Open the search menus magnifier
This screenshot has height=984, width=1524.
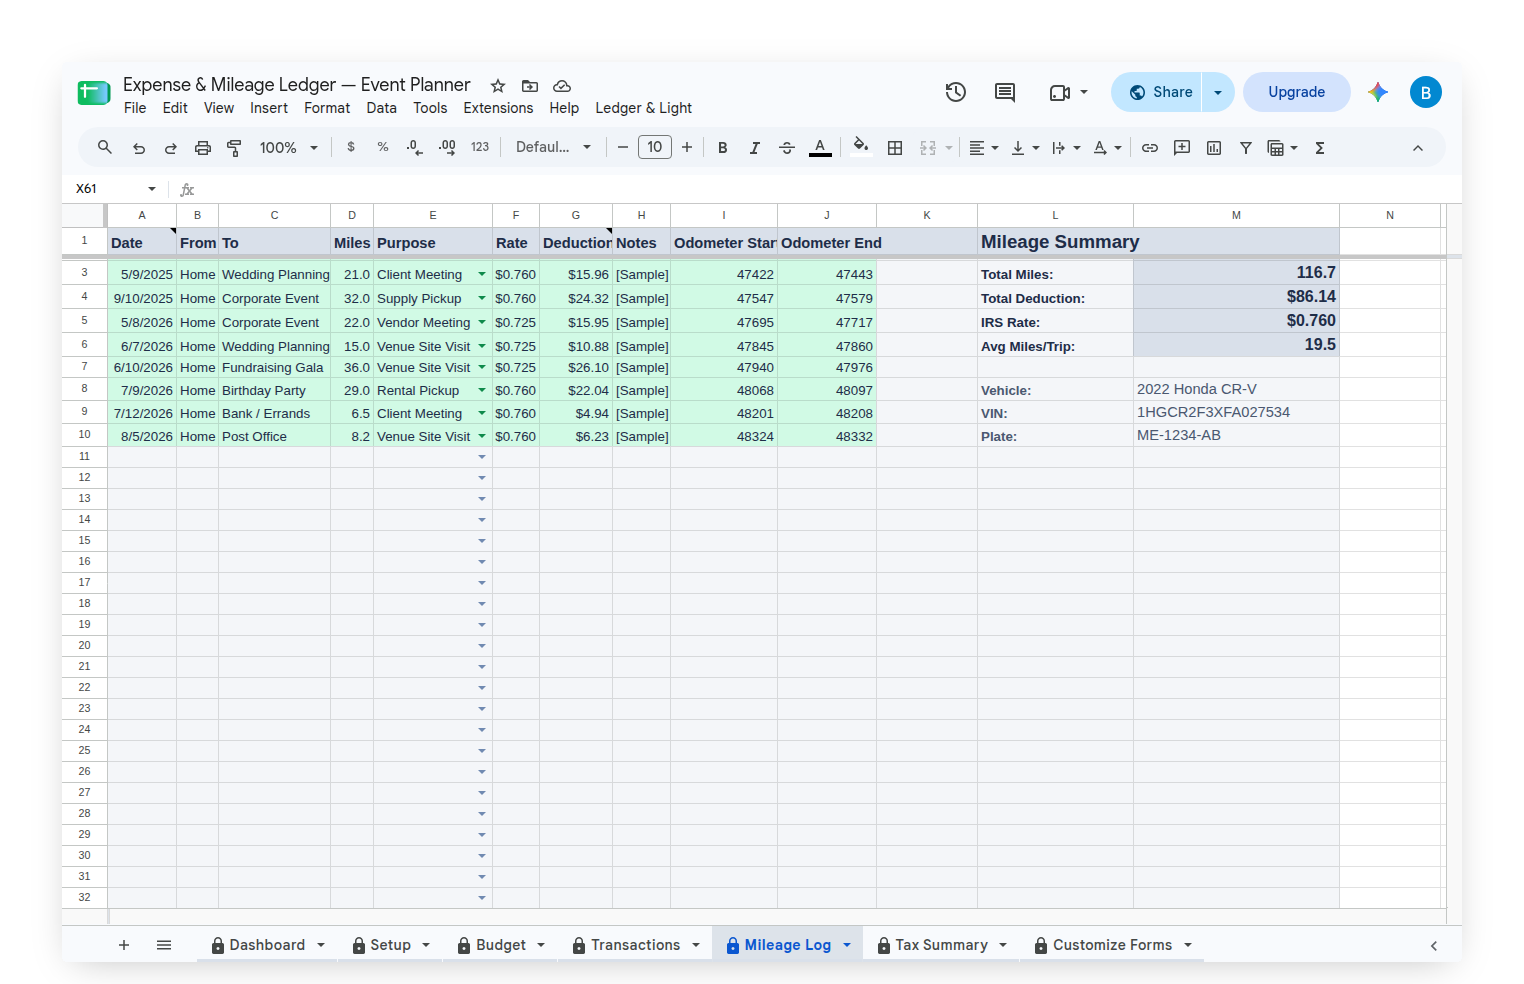click(x=104, y=148)
